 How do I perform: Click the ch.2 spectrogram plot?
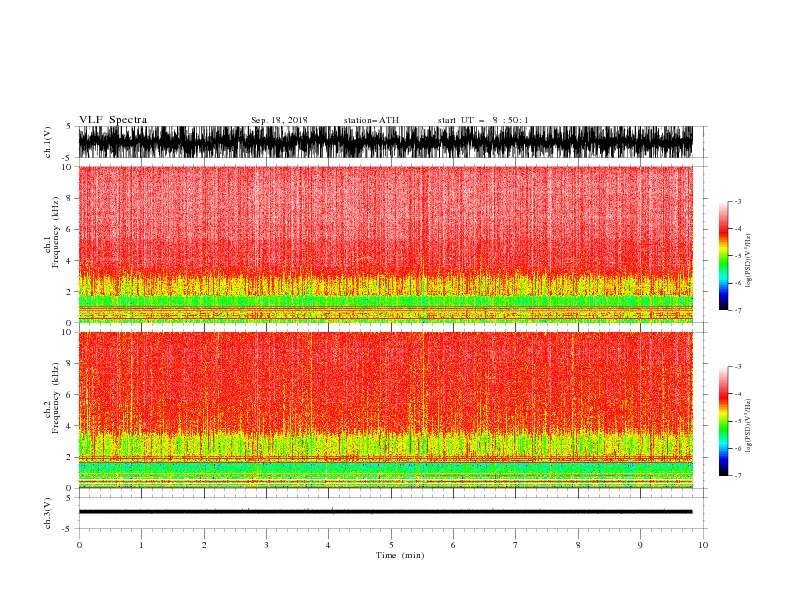point(385,410)
